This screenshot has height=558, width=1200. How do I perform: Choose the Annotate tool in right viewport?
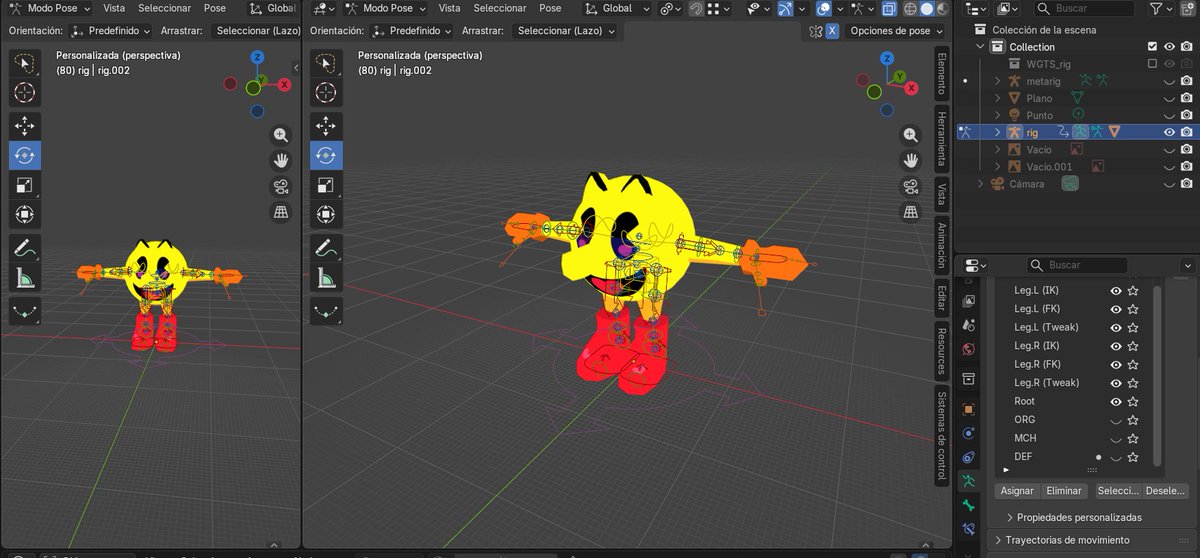coord(325,247)
